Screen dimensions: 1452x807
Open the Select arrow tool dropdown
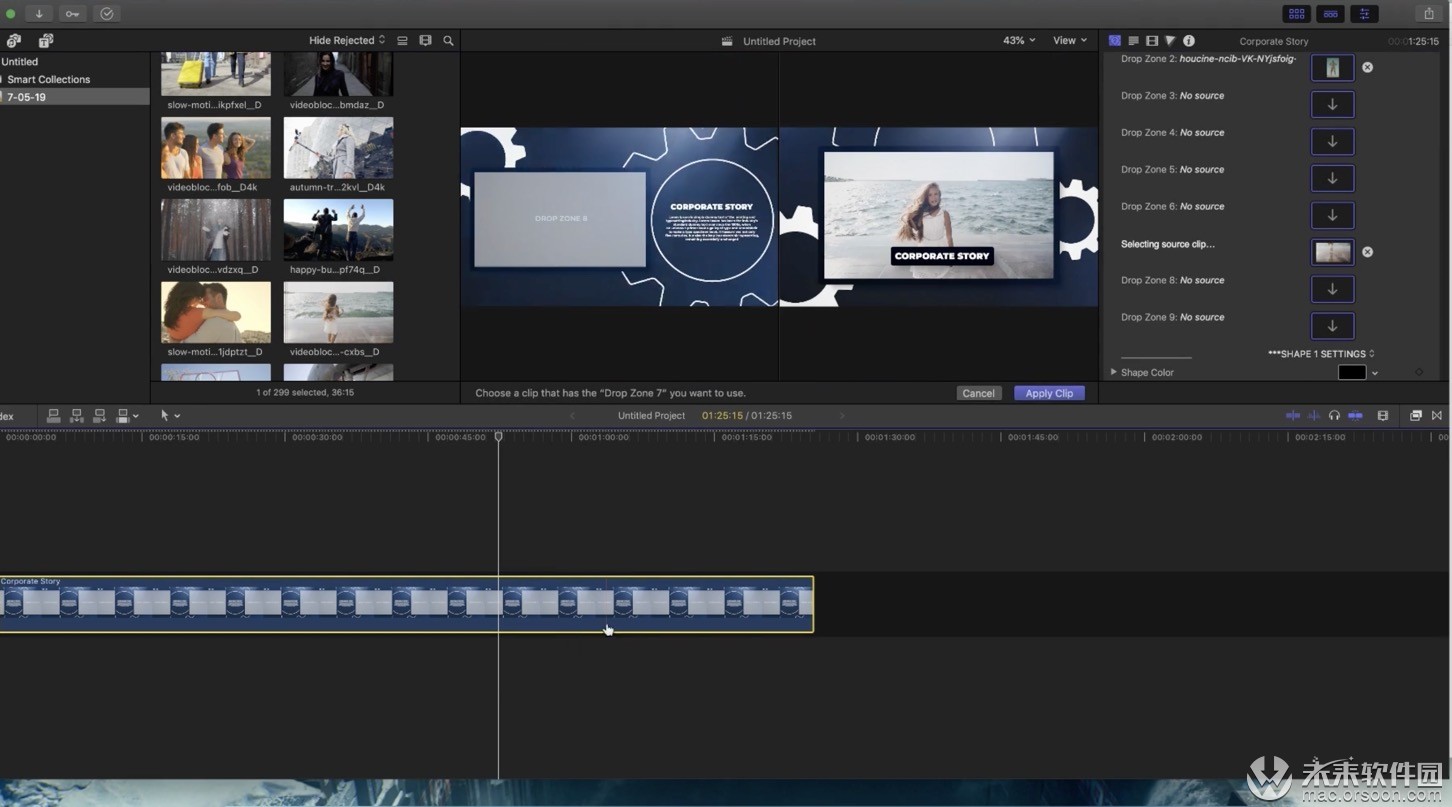[170, 415]
